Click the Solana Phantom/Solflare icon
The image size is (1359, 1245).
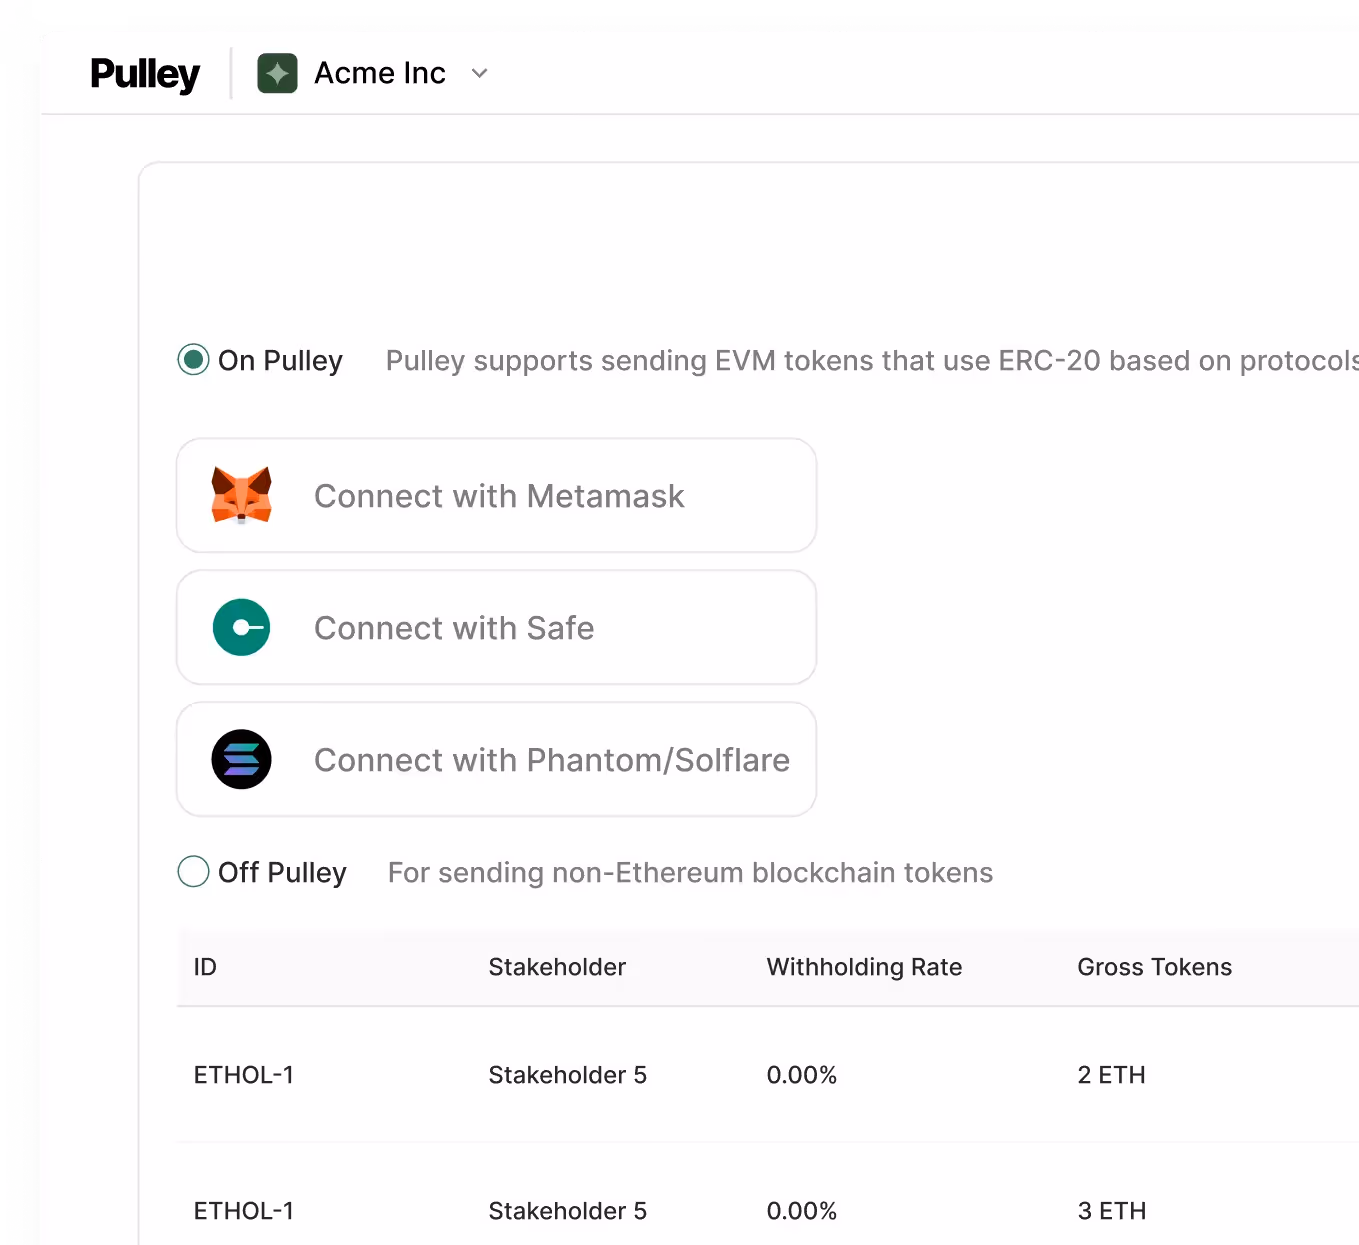[241, 759]
